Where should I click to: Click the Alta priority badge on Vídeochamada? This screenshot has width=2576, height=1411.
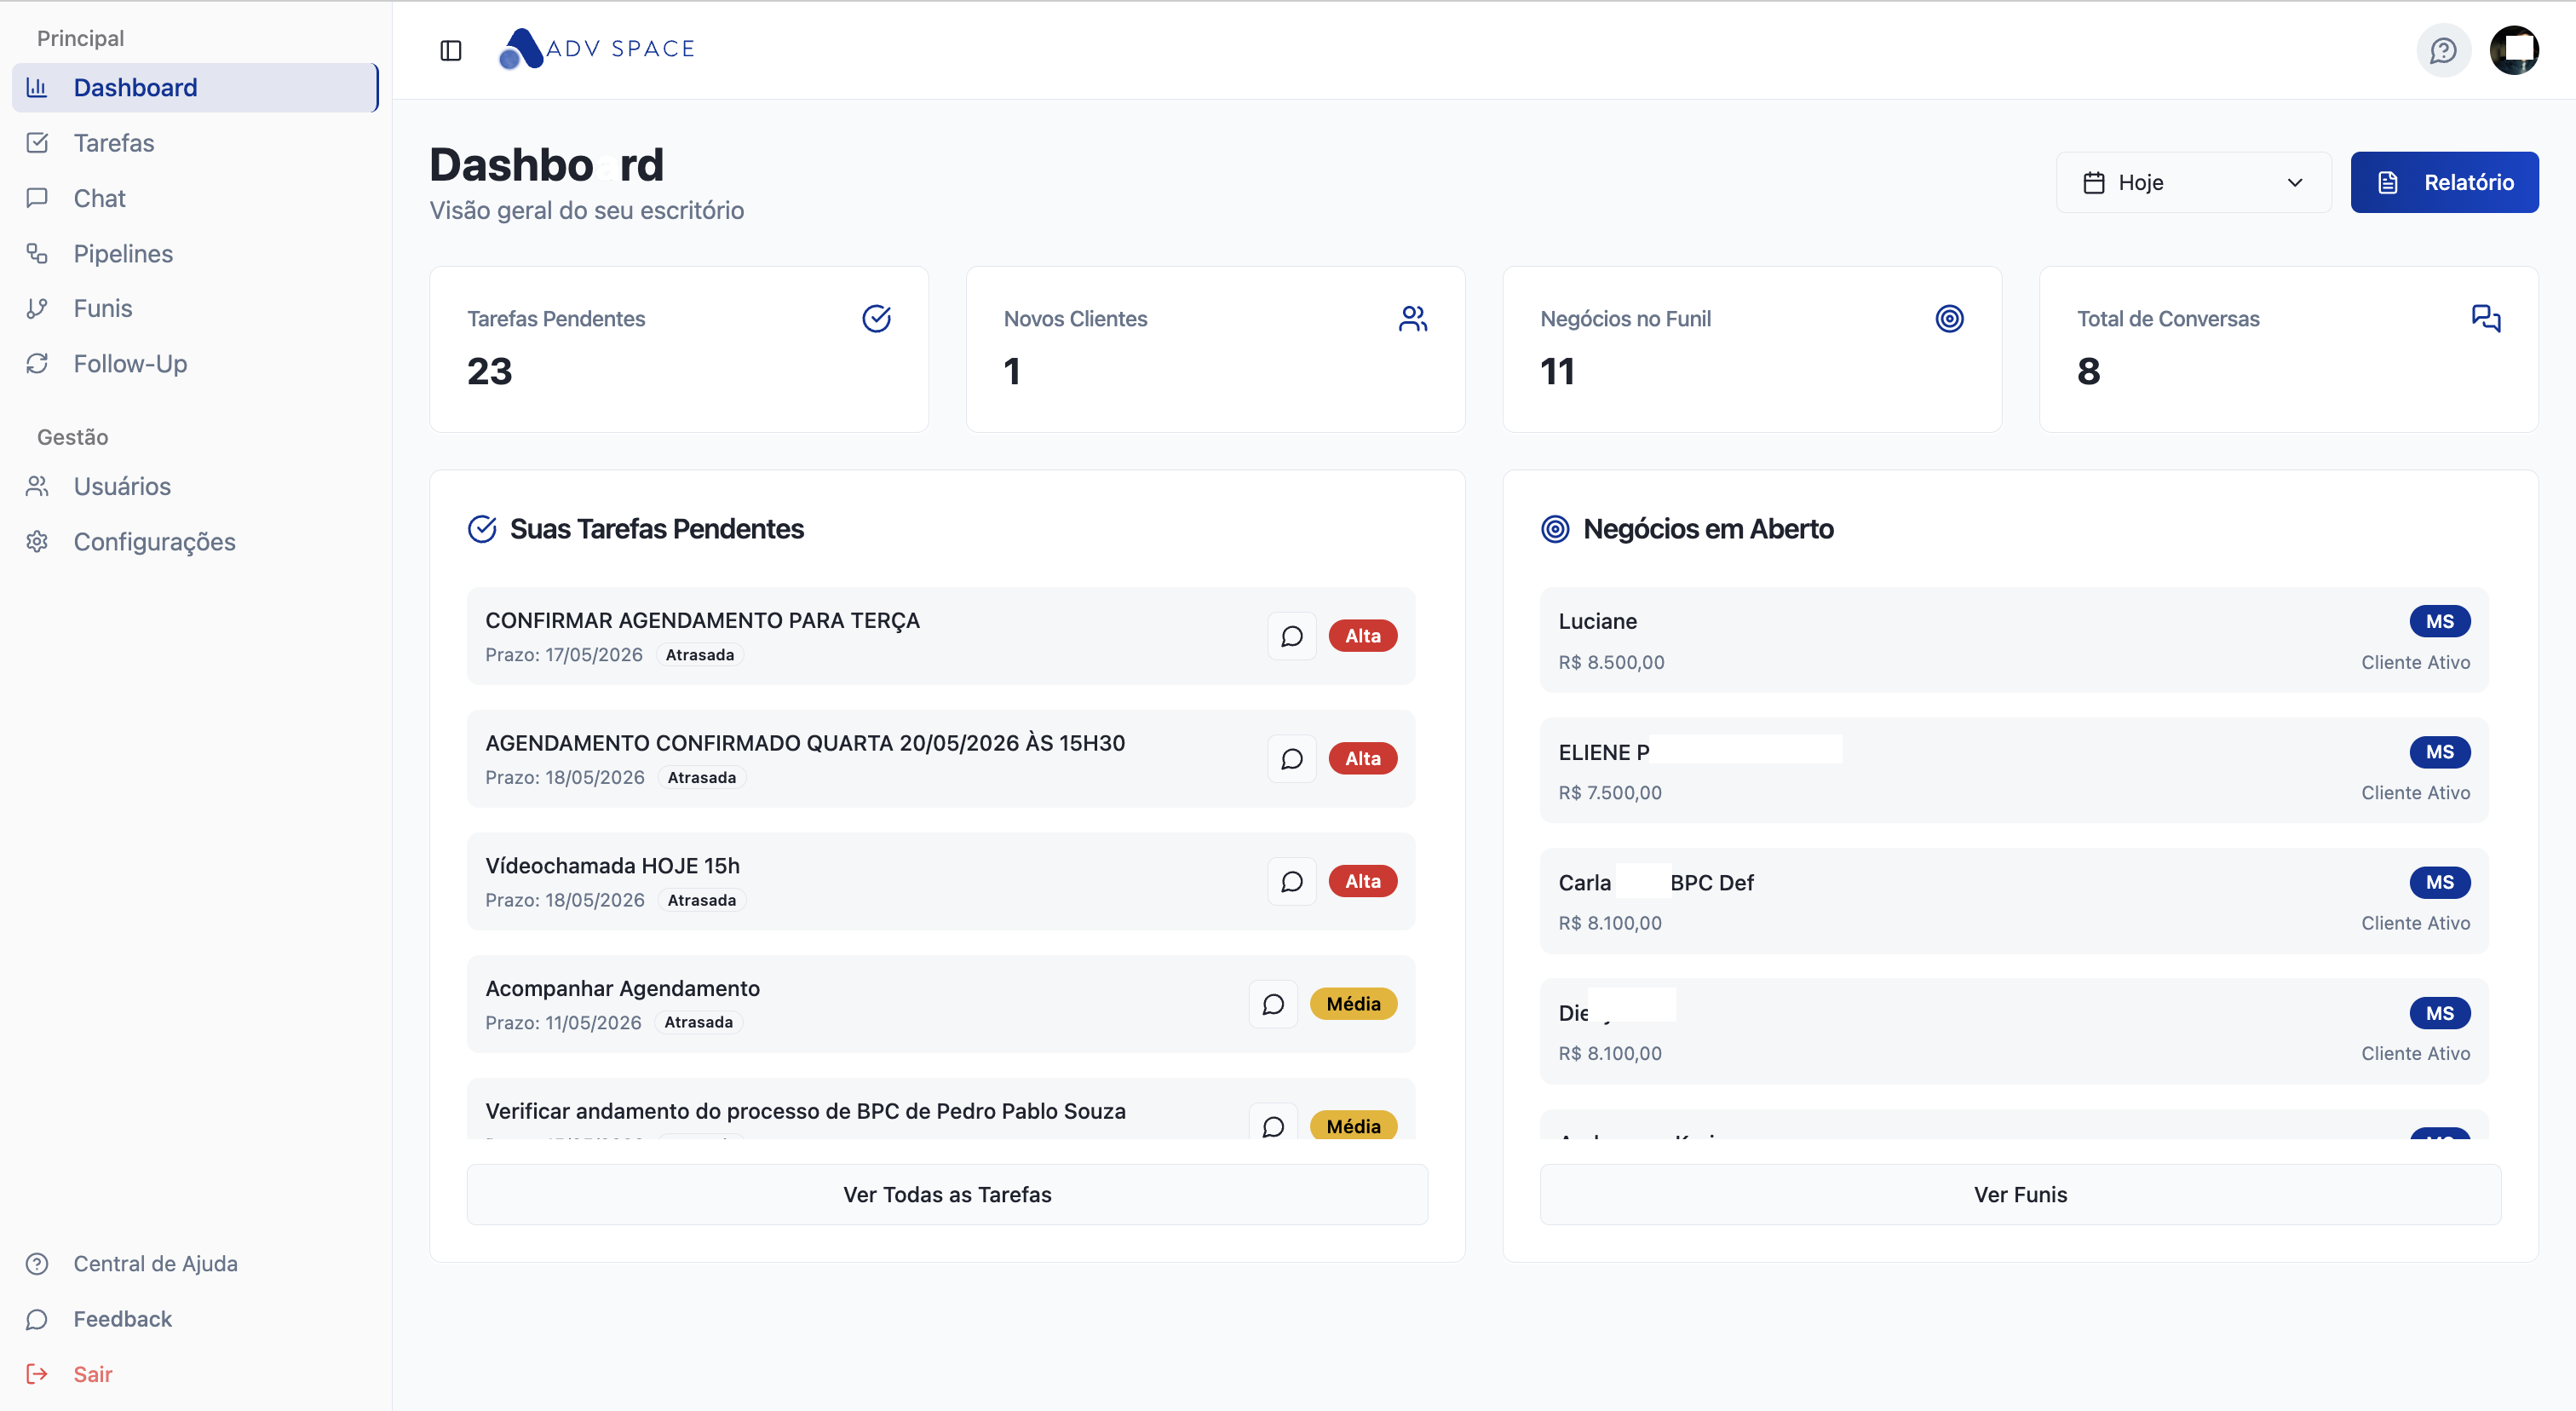(1362, 881)
